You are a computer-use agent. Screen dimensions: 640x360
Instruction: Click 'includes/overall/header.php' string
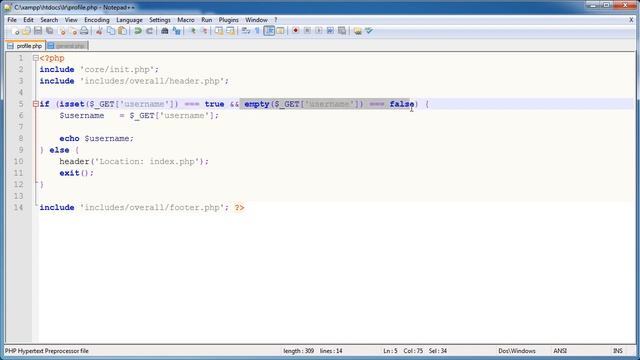tap(152, 81)
